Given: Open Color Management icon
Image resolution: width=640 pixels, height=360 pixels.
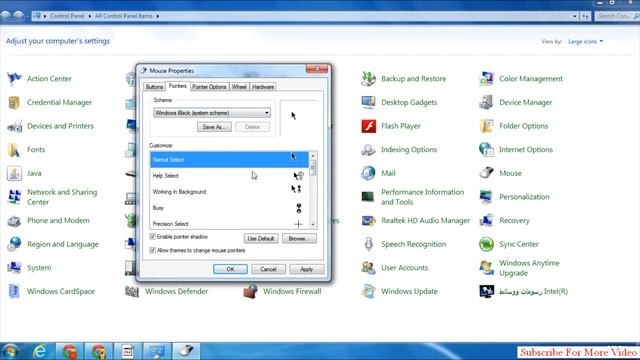Looking at the screenshot, I should click(x=486, y=78).
